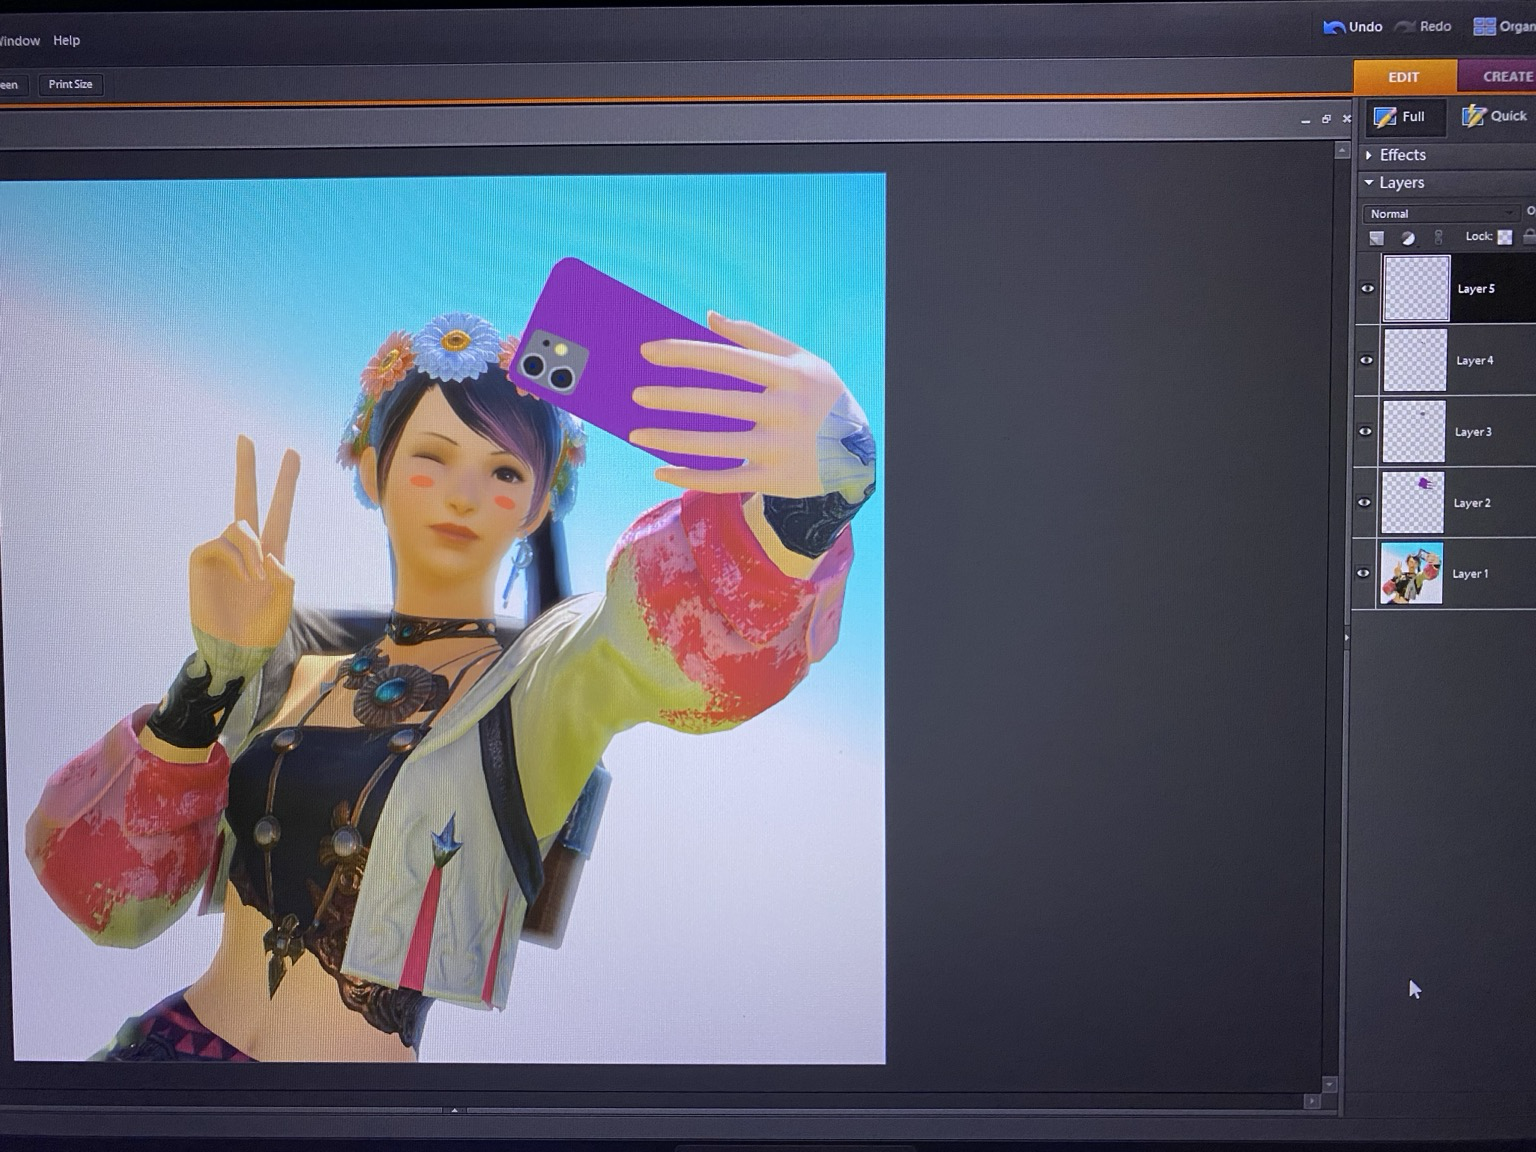Click the 'Layer 4' name text
Viewport: 1536px width, 1152px height.
click(x=1475, y=360)
